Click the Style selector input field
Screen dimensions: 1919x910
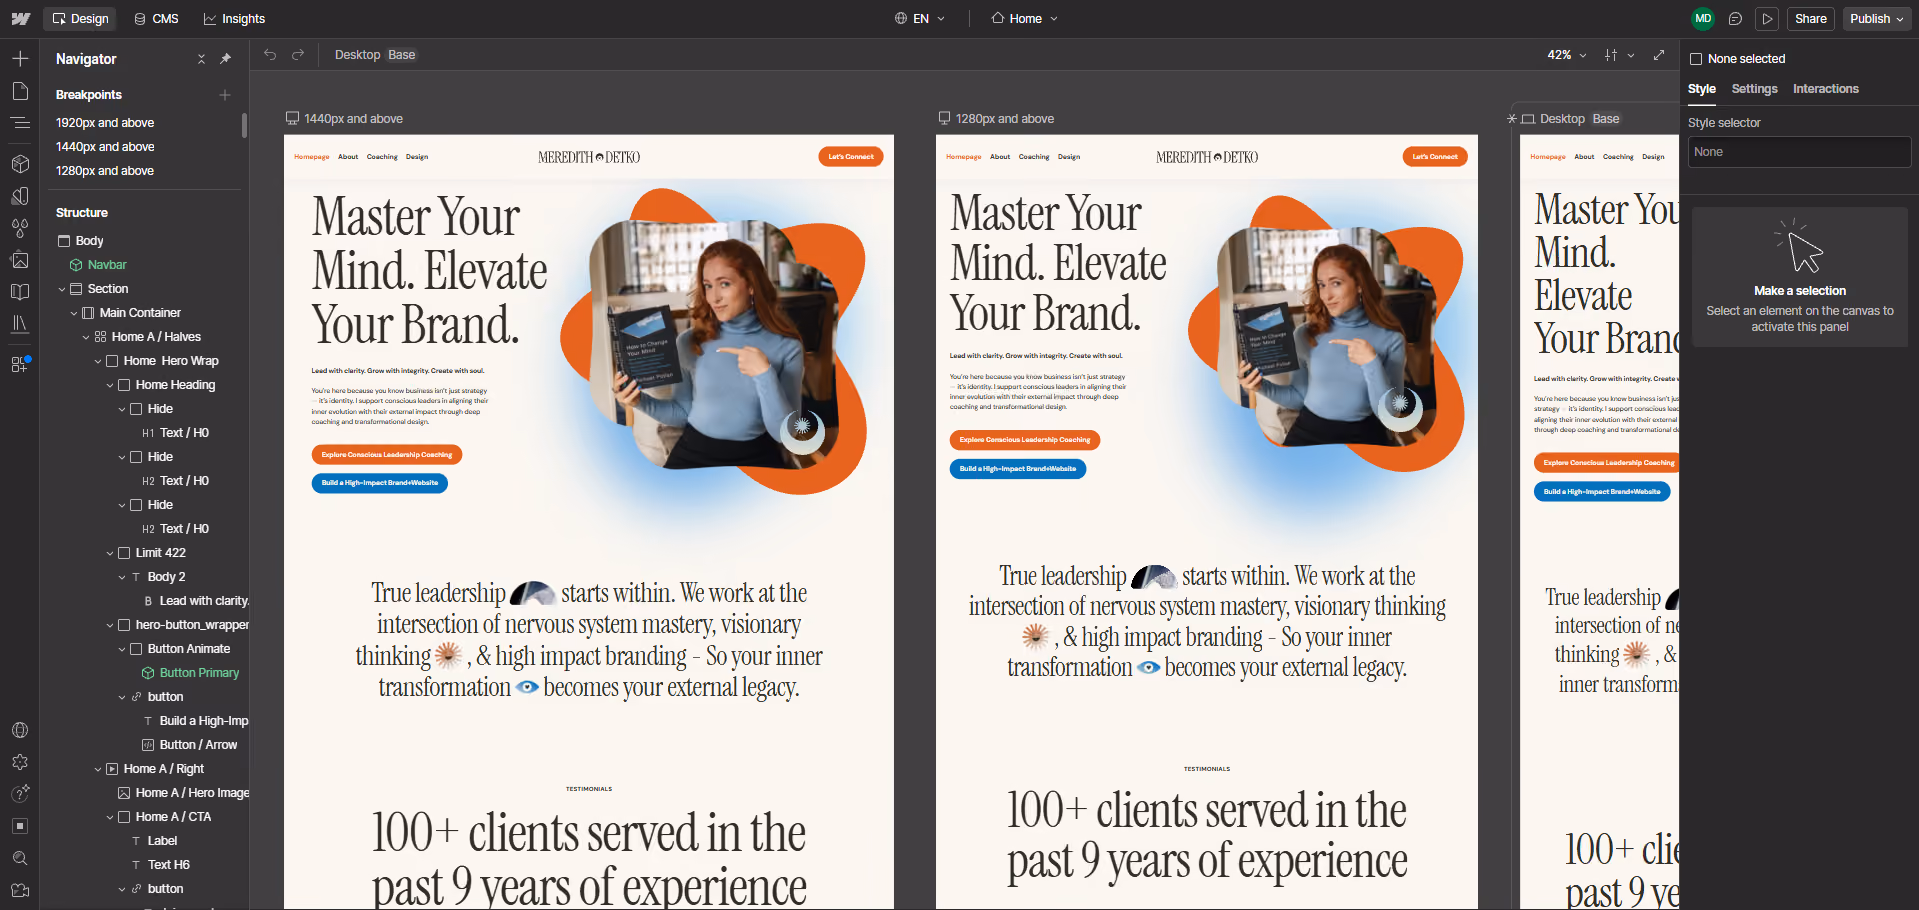click(1799, 152)
